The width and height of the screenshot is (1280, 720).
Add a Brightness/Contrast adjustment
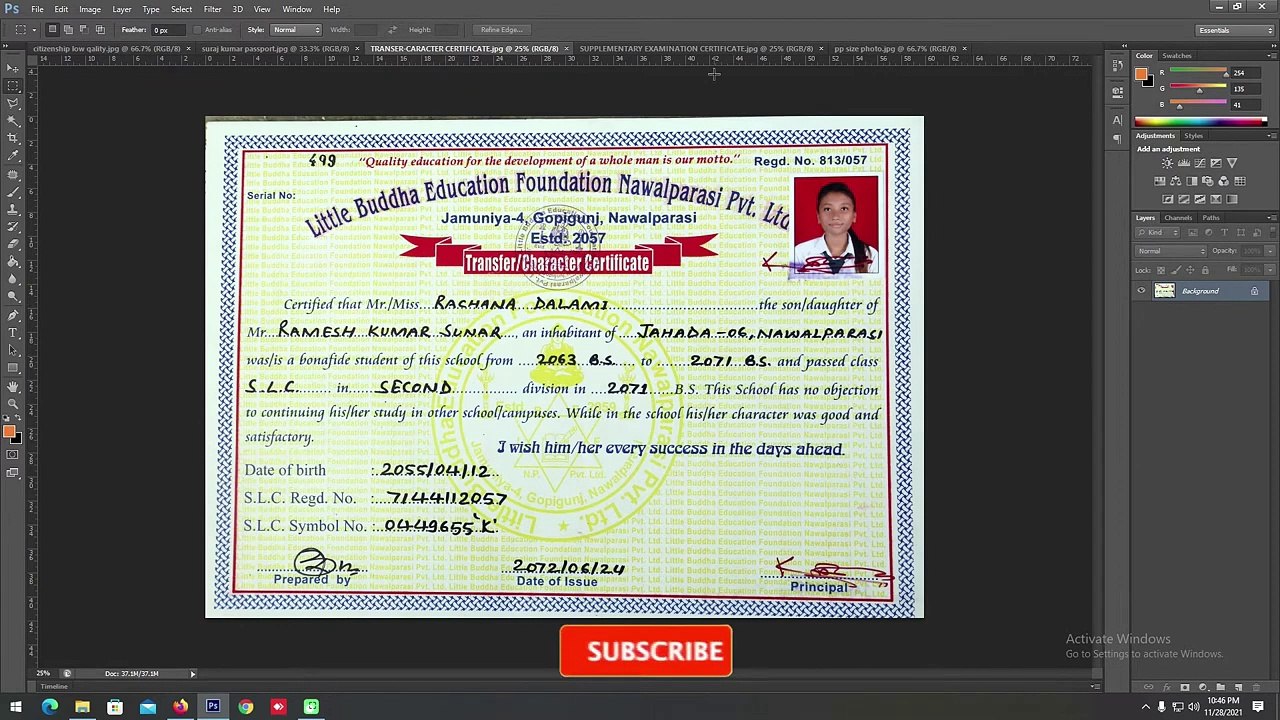(1167, 163)
